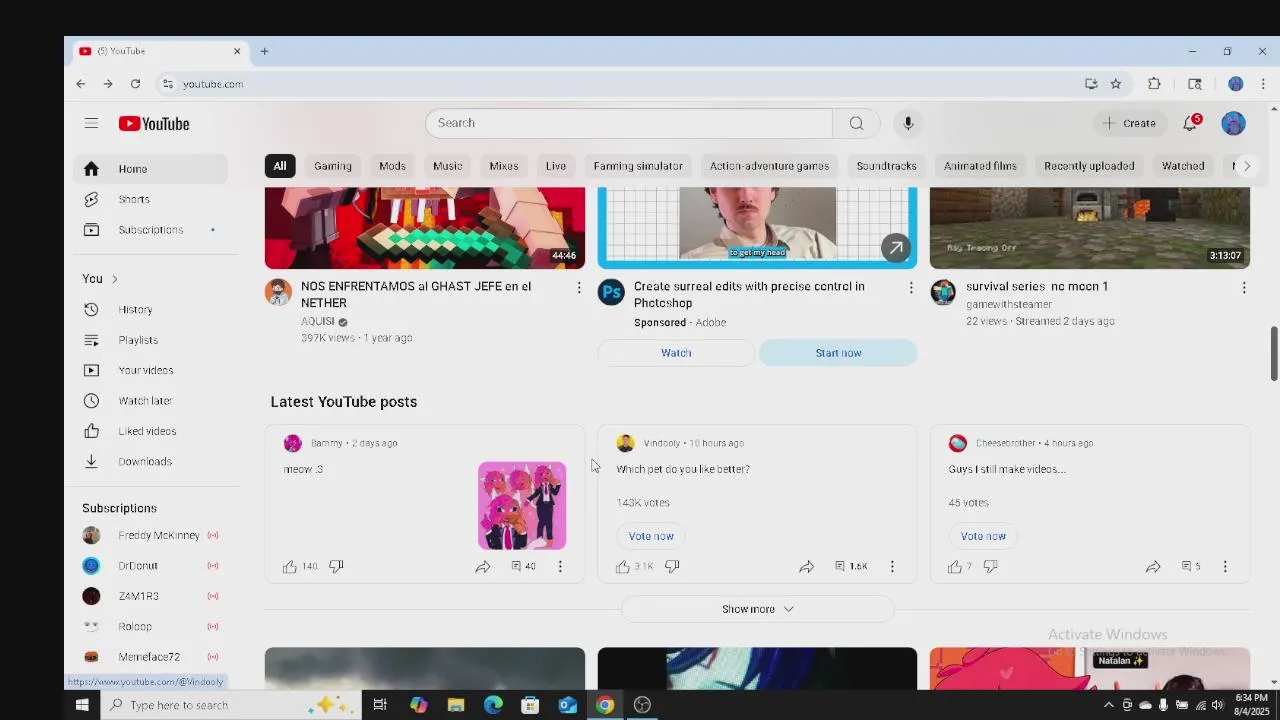The width and height of the screenshot is (1280, 720).
Task: Open the account avatar menu
Action: [1233, 123]
